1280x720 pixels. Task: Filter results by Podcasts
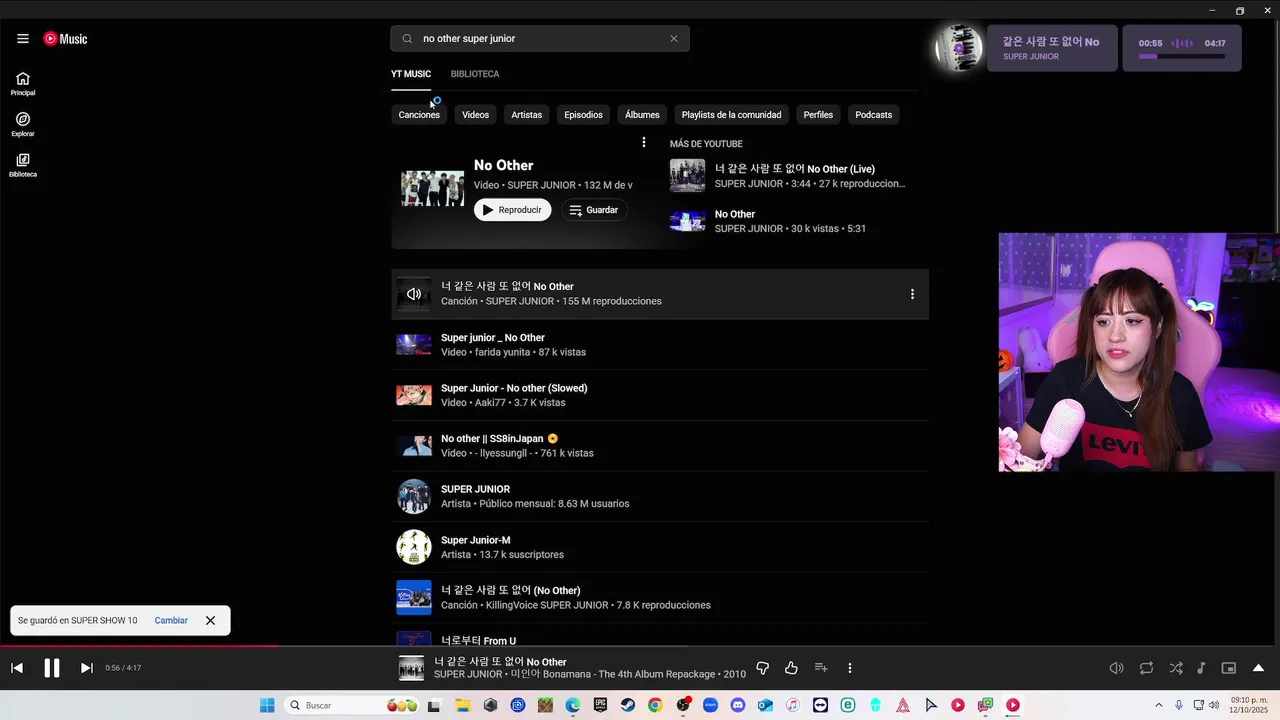[873, 115]
